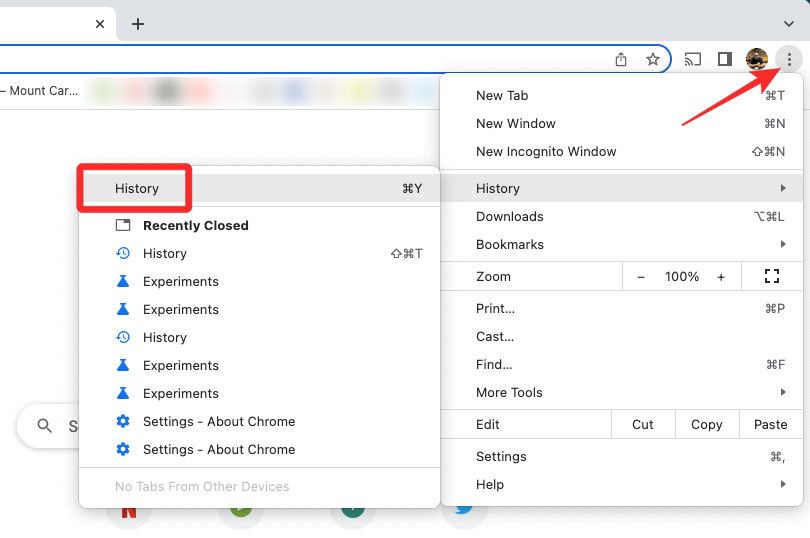Click the Paste button in Edit row
The image size is (810, 538).
[770, 424]
